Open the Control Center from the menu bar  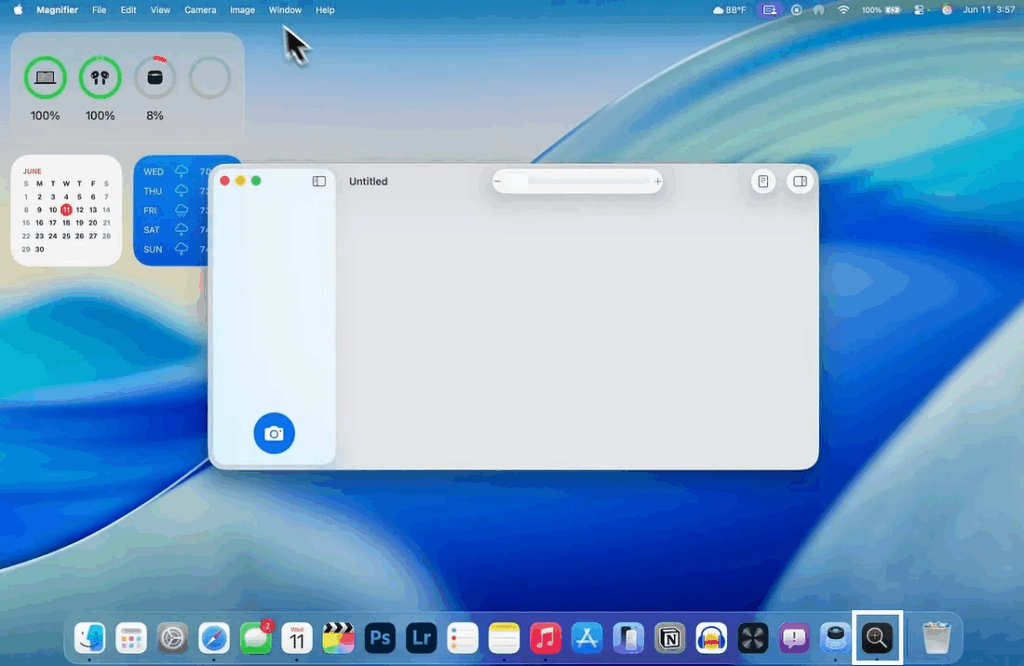919,10
